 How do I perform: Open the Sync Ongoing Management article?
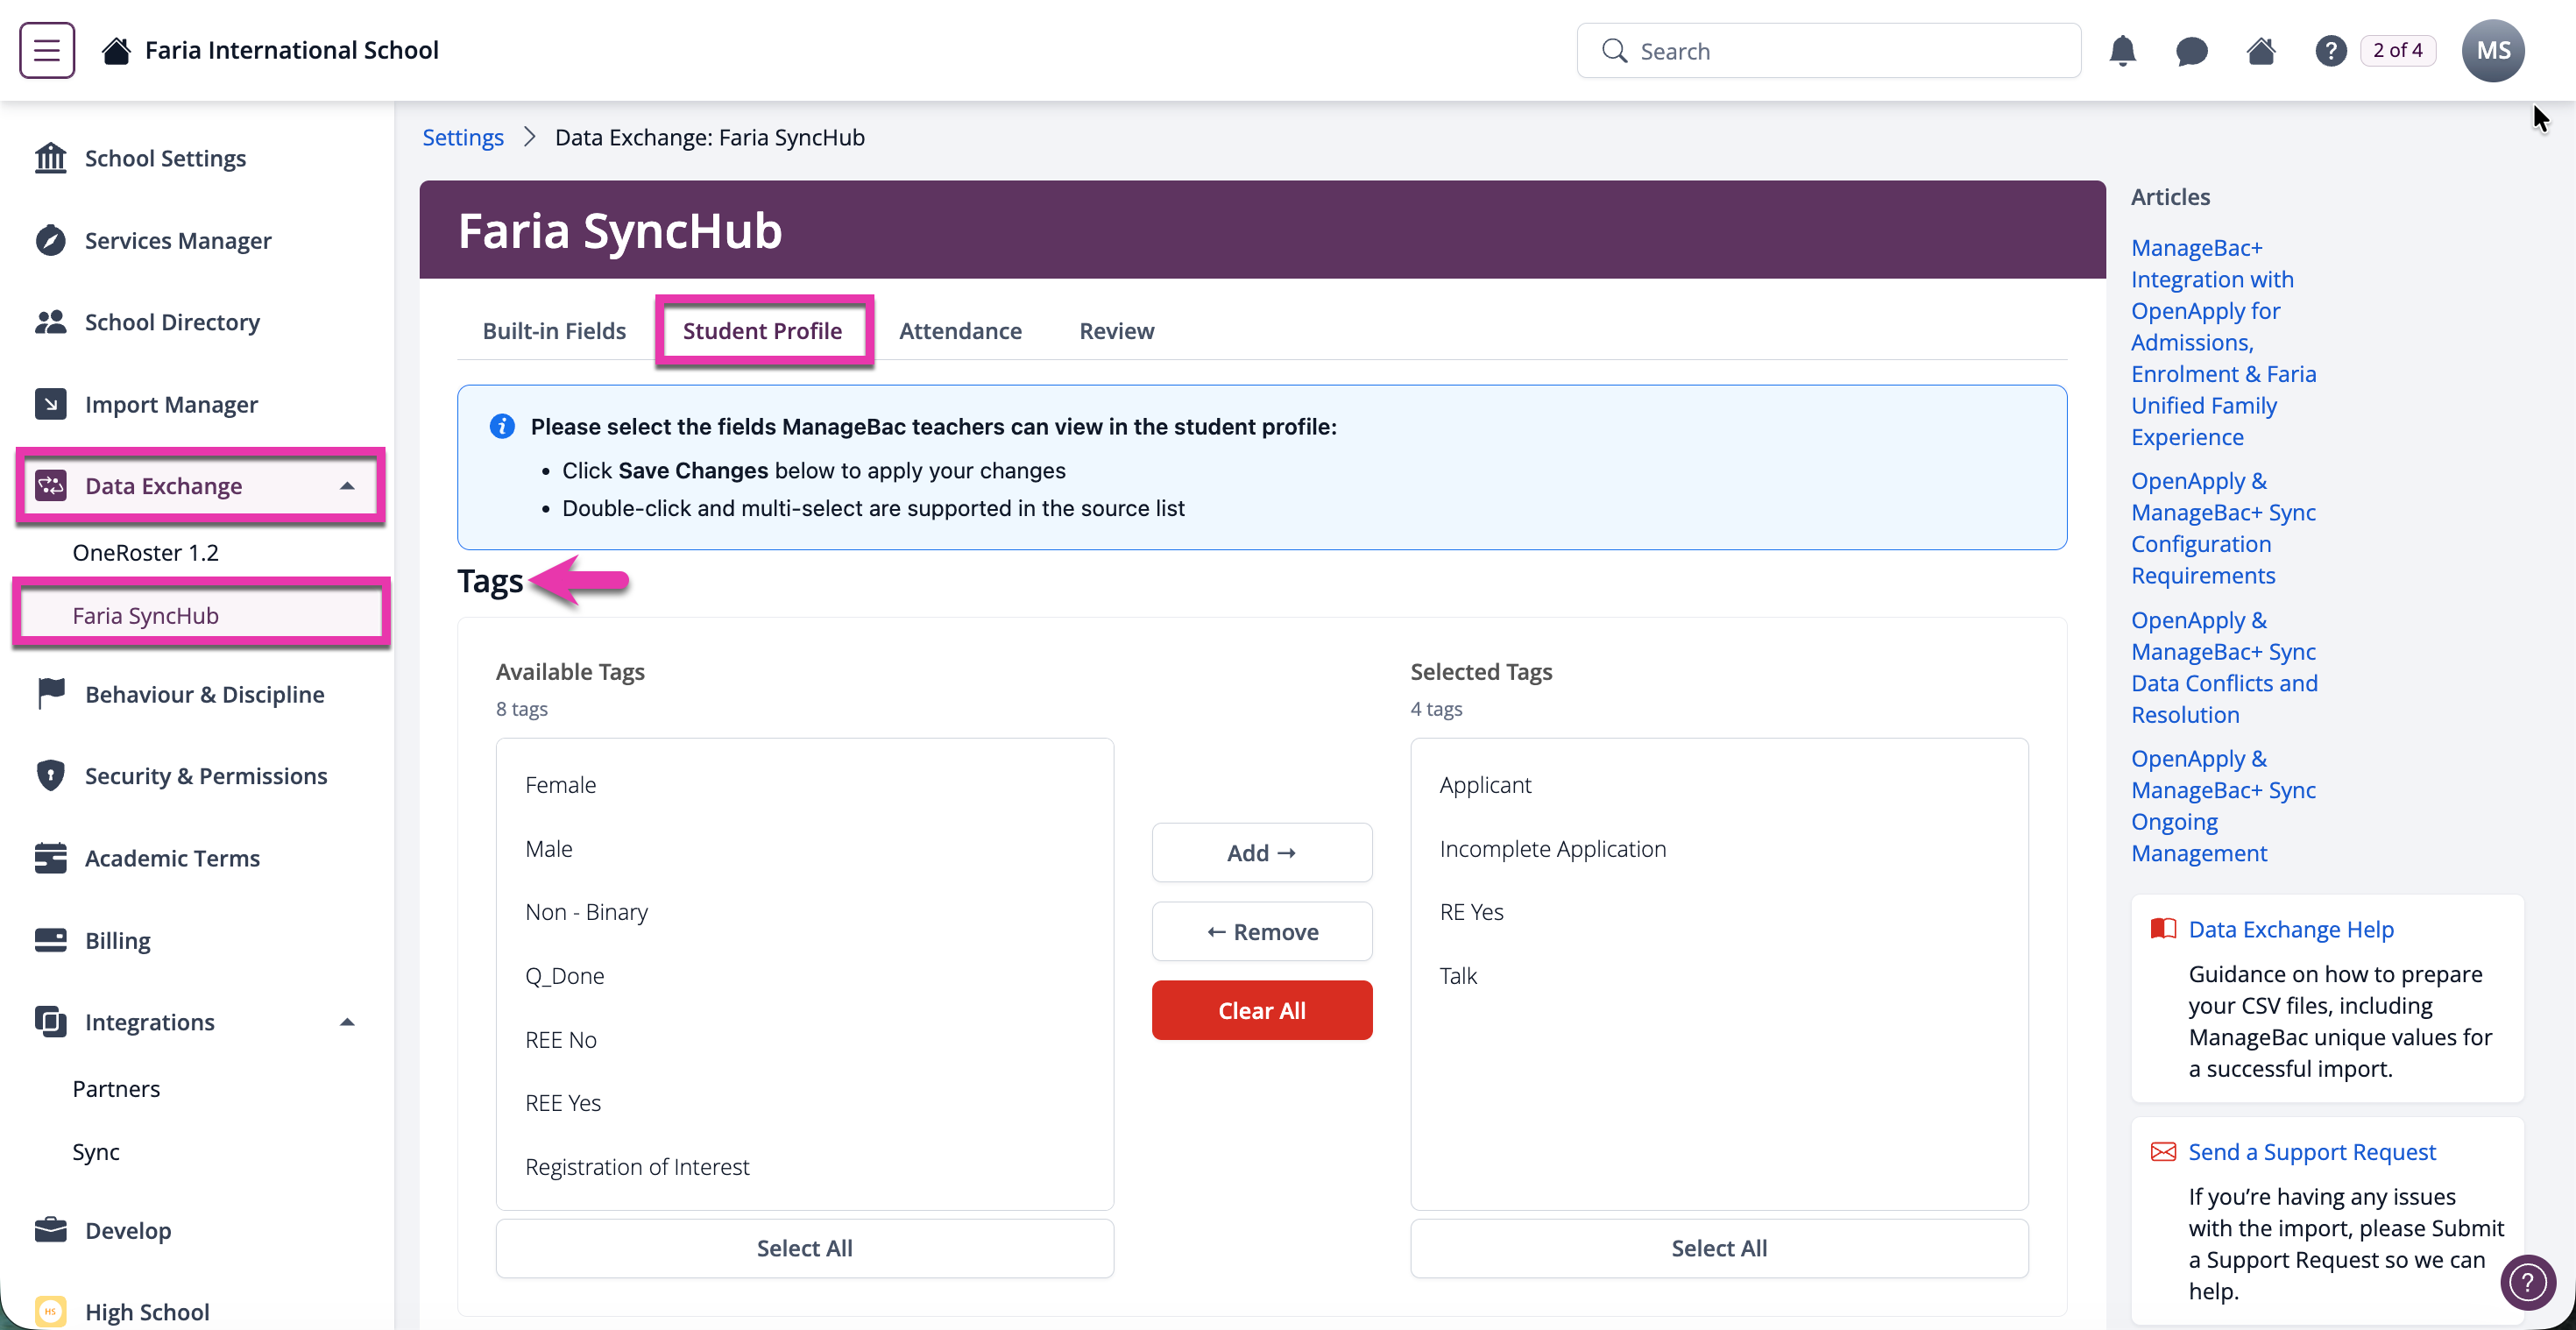point(2223,806)
